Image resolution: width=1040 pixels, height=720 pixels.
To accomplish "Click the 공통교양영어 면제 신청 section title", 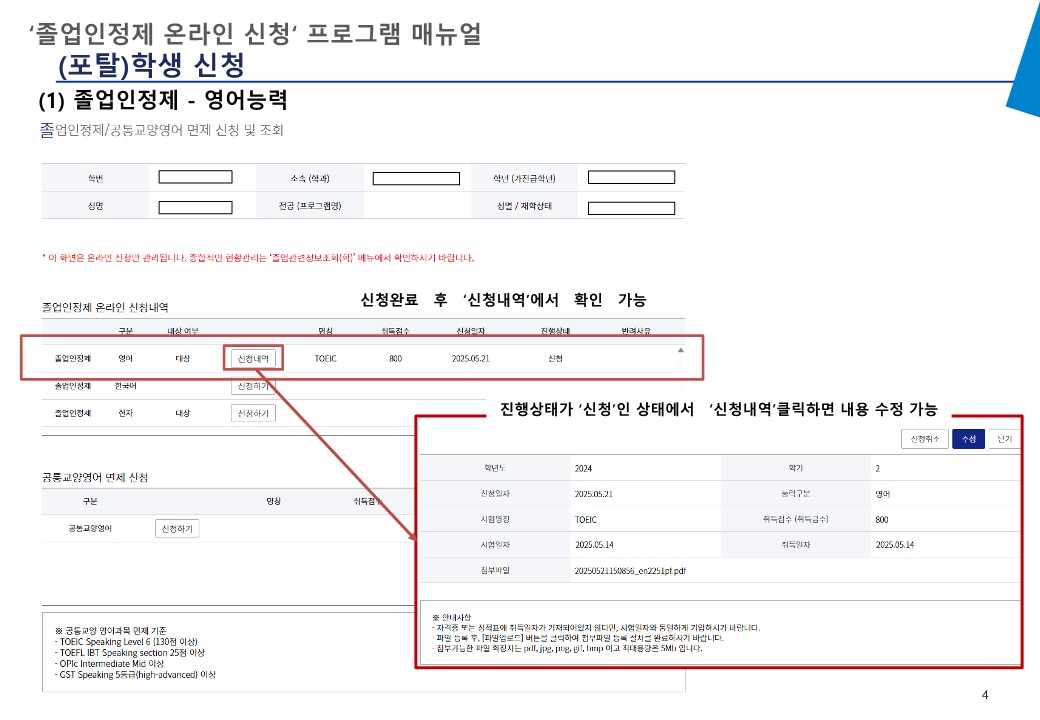I will [95, 477].
